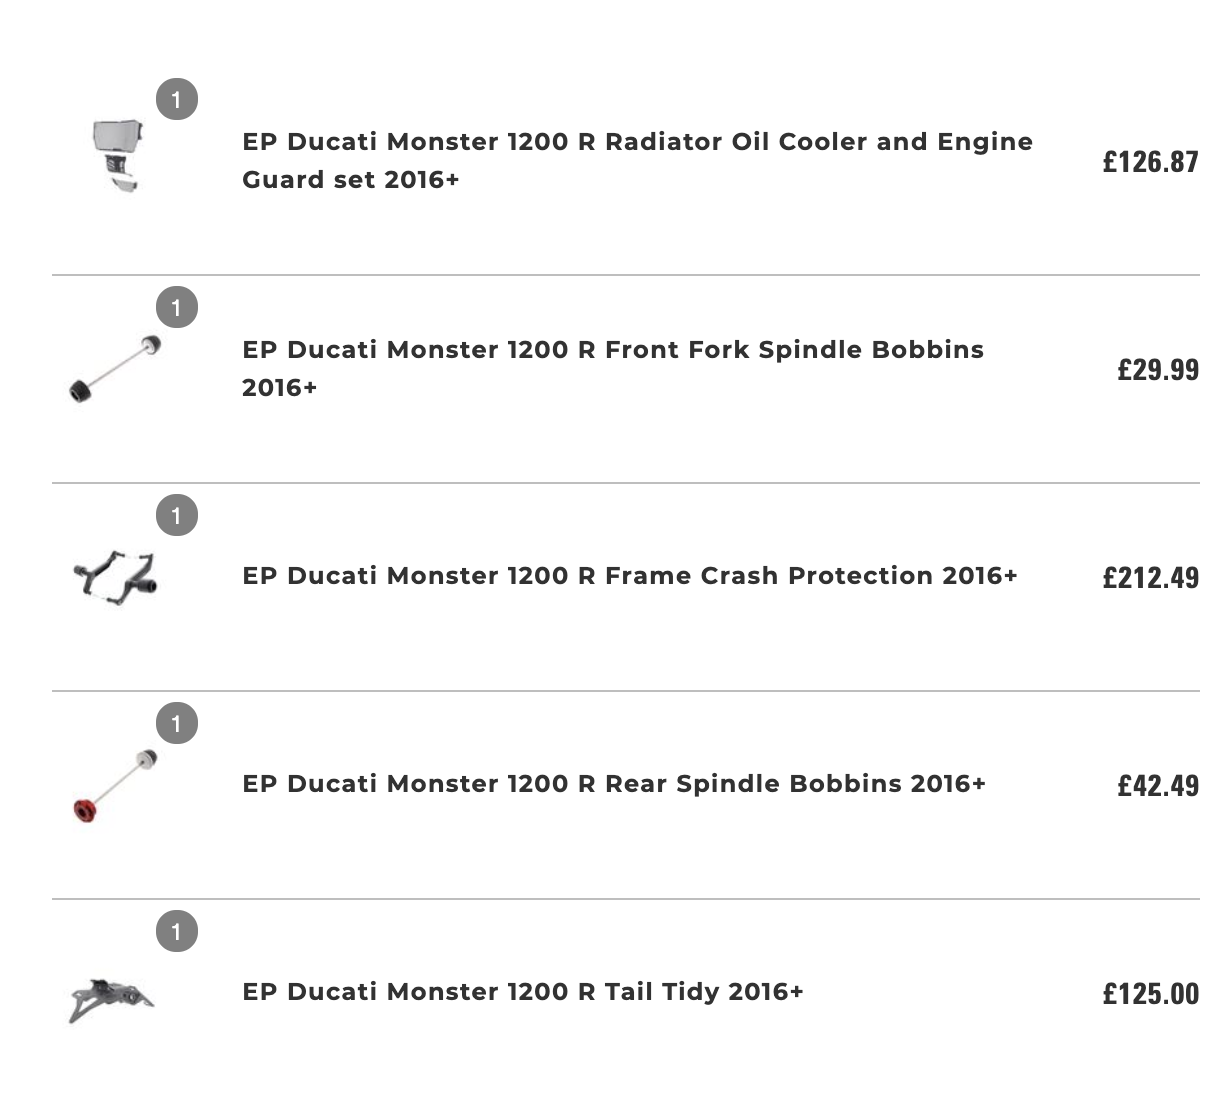Click the £126.87 price
Image resolution: width=1230 pixels, height=1094 pixels.
(x=1151, y=161)
